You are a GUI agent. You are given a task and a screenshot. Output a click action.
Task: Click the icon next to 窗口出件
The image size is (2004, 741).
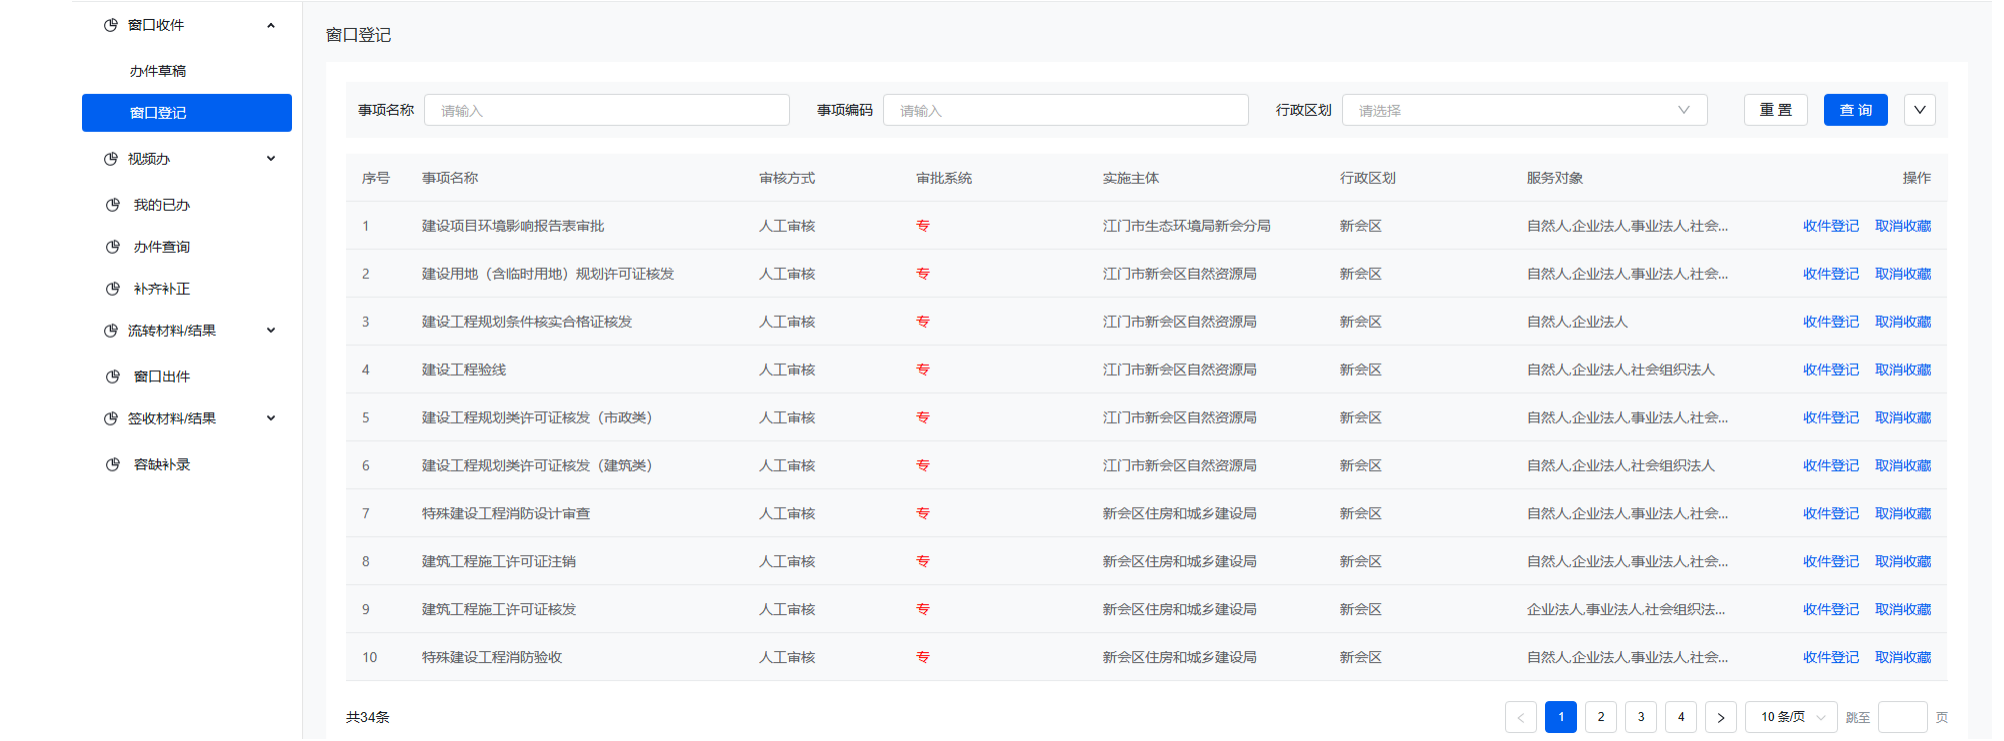(113, 377)
